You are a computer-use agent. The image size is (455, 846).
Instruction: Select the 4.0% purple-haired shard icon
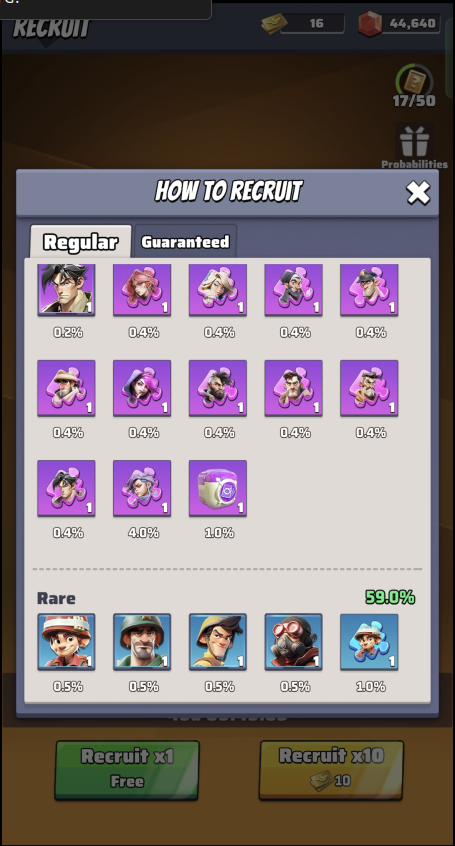(x=142, y=488)
